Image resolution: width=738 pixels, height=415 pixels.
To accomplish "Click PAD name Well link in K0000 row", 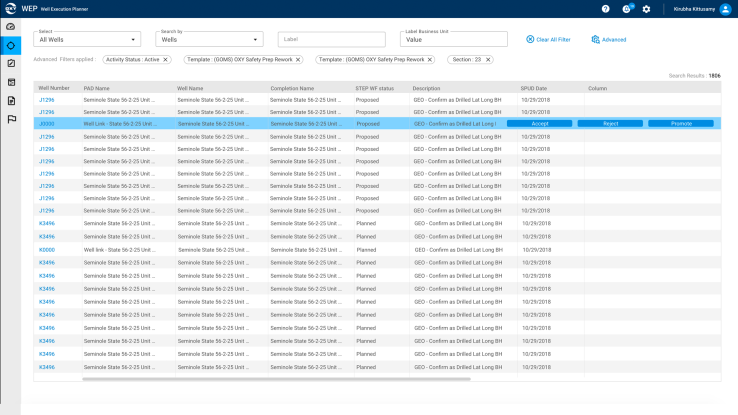I will coord(120,250).
